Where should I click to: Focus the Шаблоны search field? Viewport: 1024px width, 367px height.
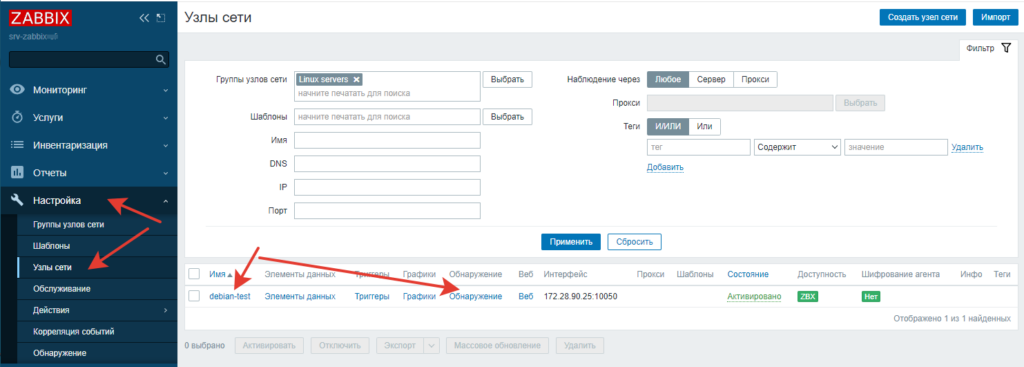[387, 117]
